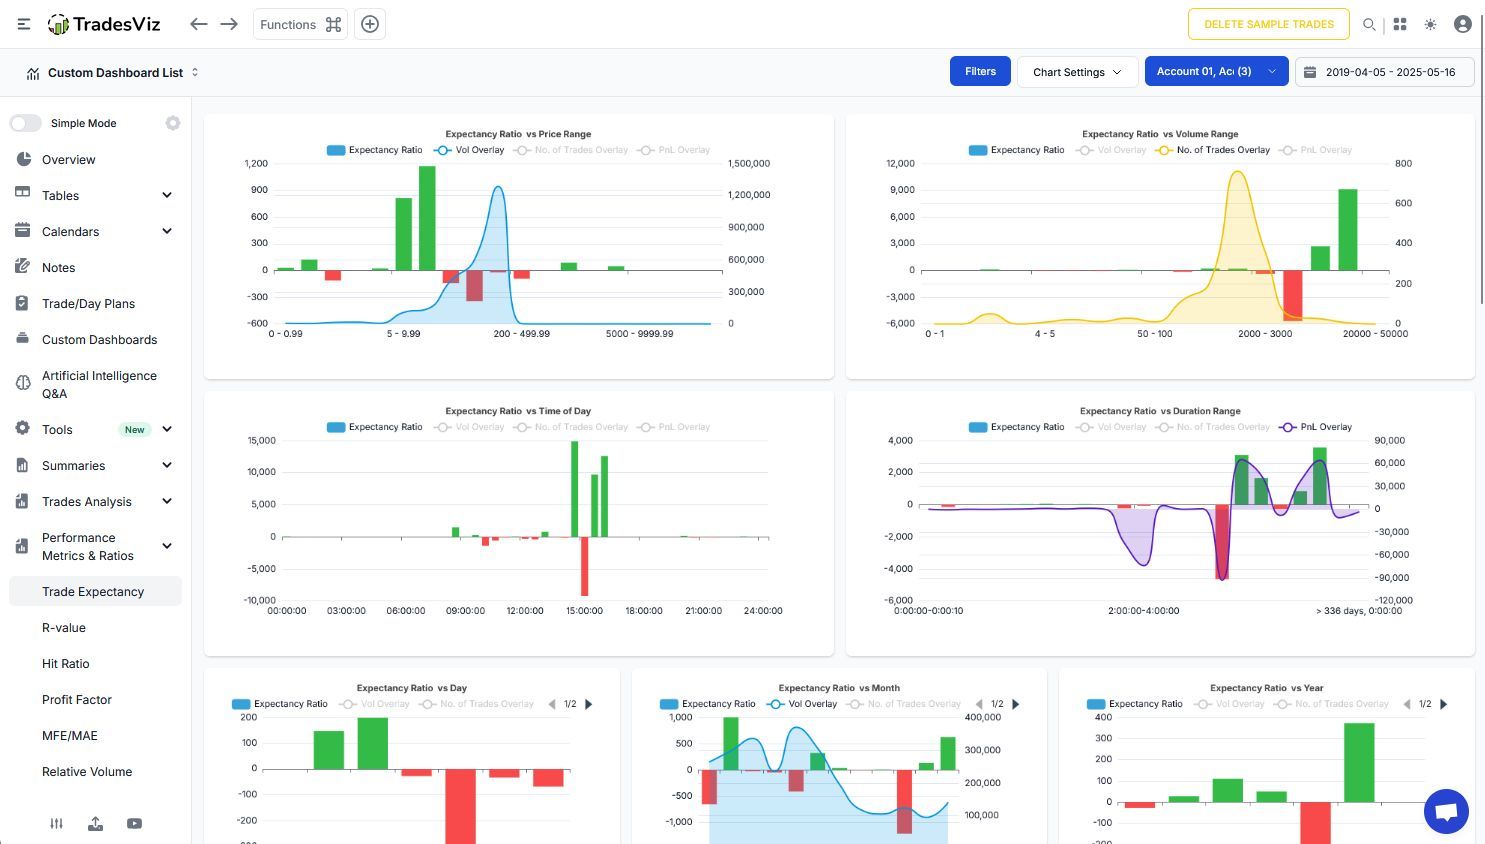Toggle light/dark theme sun icon

click(x=1431, y=24)
